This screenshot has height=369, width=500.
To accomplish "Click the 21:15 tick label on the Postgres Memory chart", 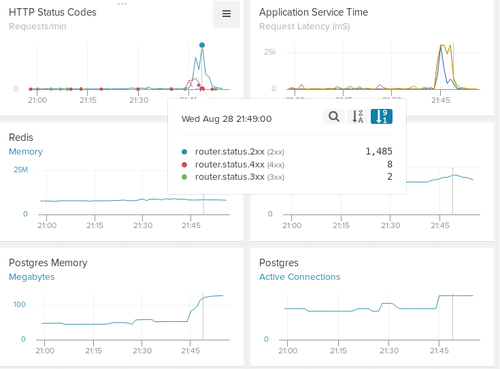I will [x=93, y=351].
